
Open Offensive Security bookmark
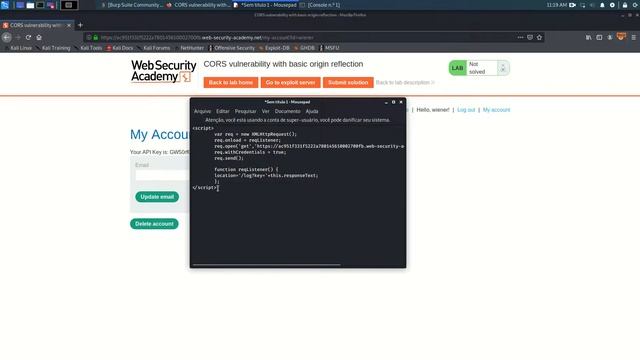232,48
